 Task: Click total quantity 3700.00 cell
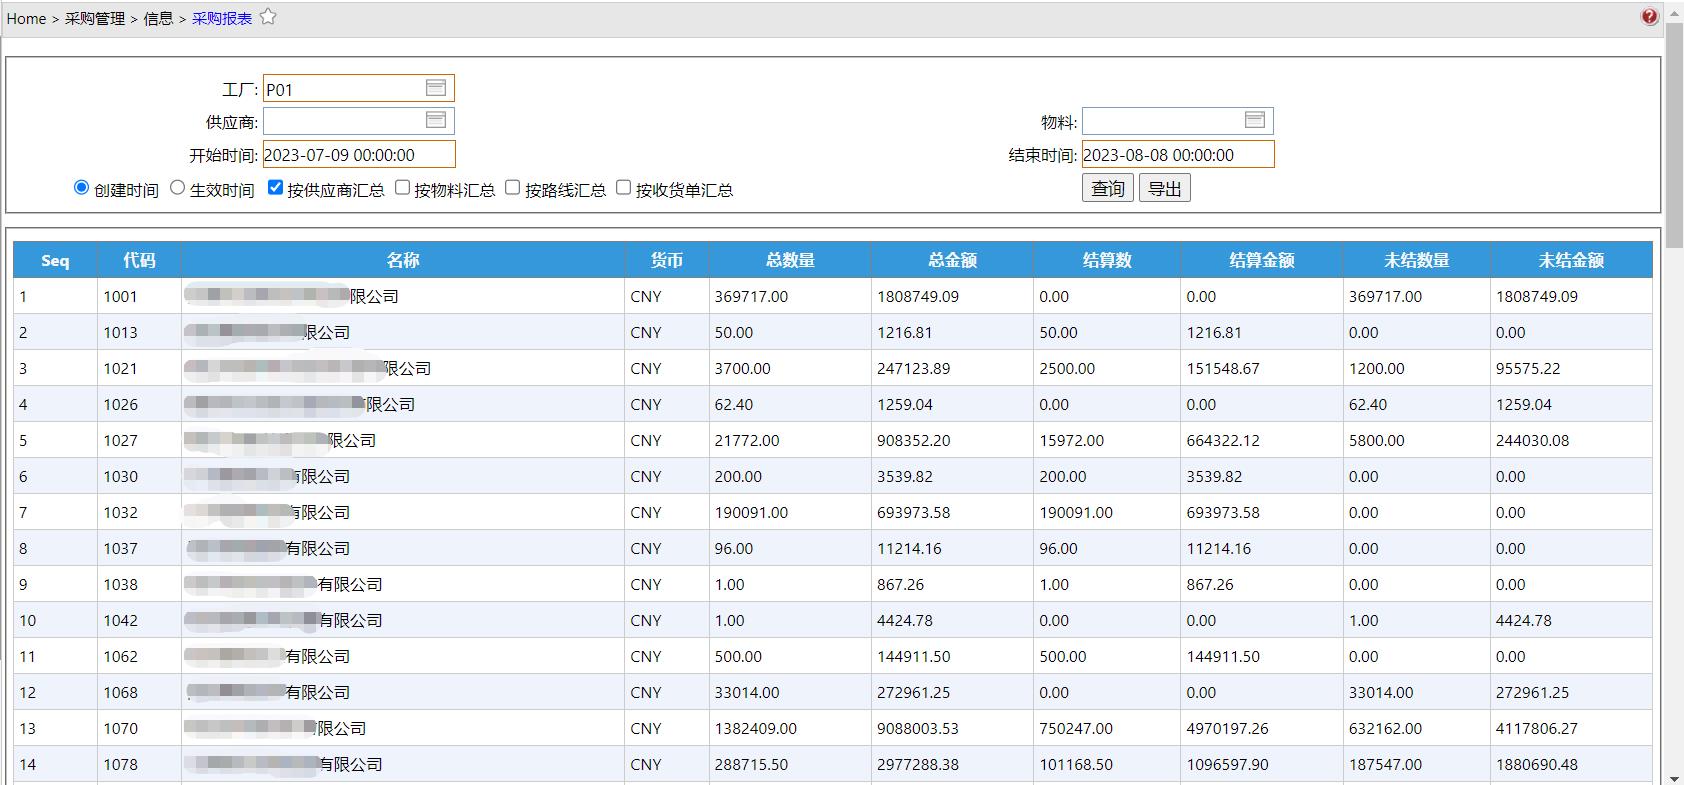tap(790, 368)
